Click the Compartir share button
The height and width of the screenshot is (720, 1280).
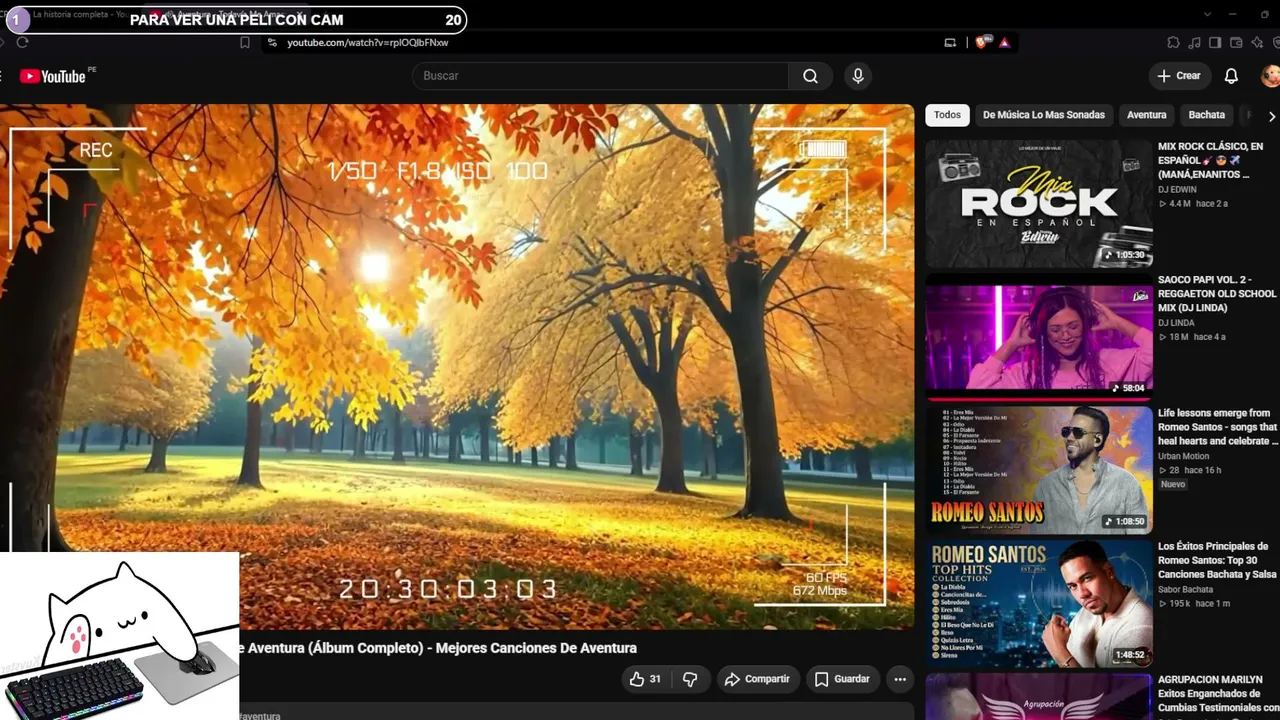[x=757, y=679]
